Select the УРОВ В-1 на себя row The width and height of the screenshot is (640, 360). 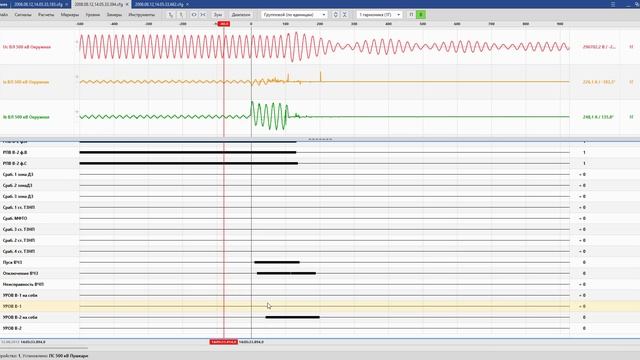[x=320, y=296]
